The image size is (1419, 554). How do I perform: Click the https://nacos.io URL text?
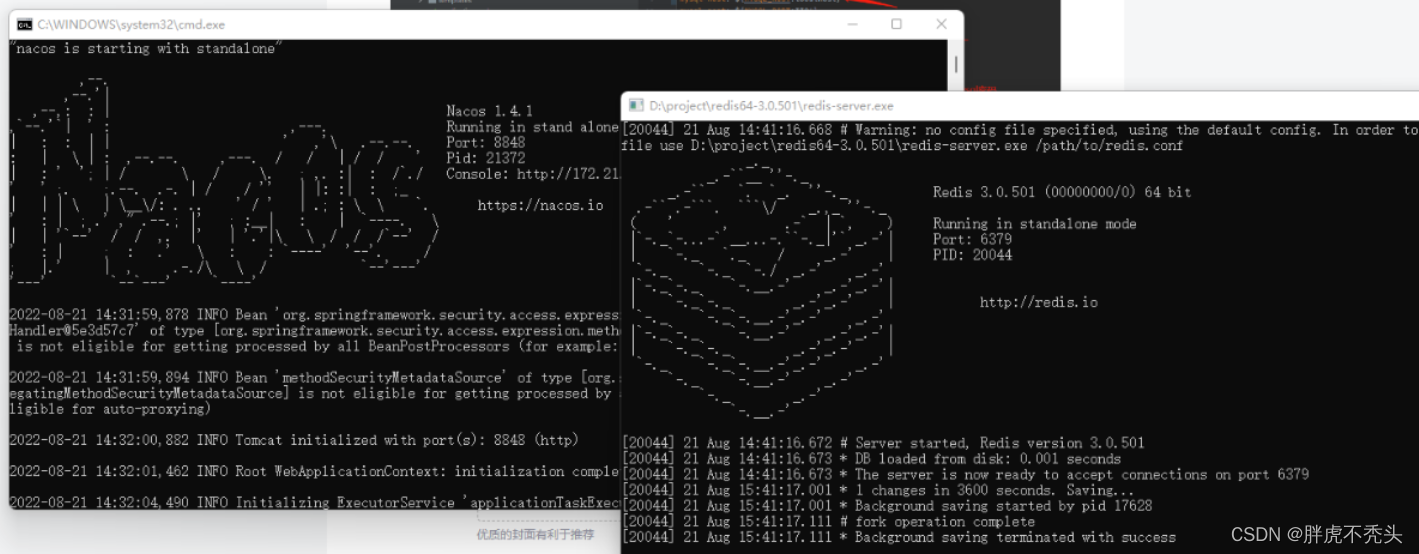tap(540, 205)
